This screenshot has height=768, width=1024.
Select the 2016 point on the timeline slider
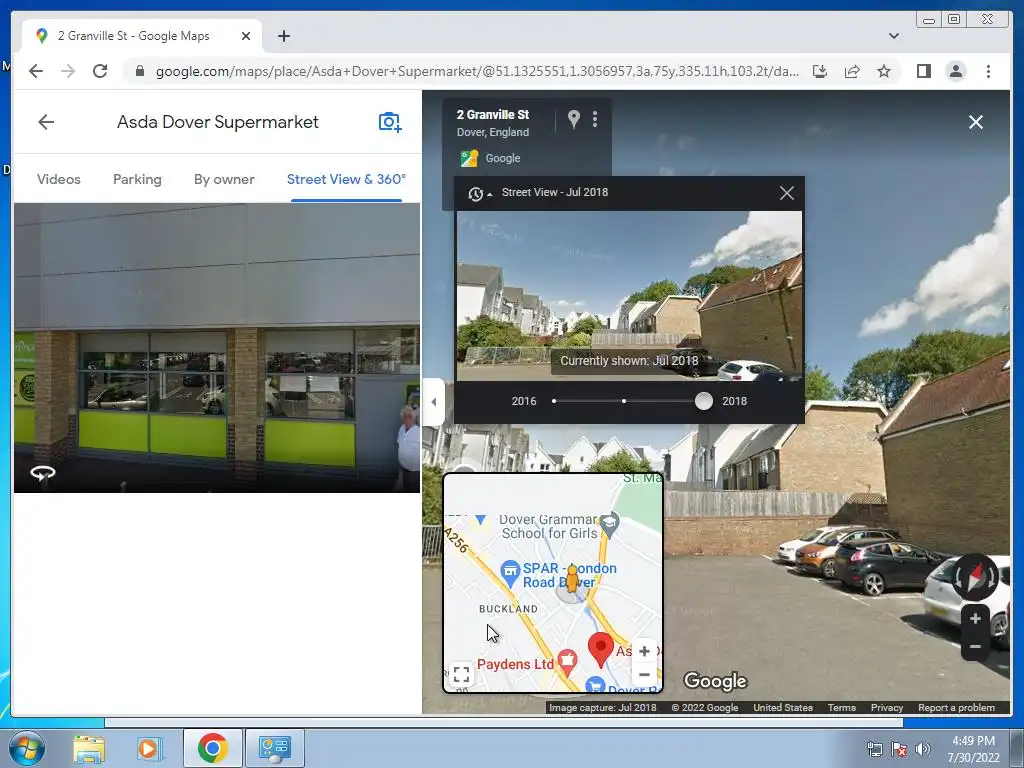(554, 401)
